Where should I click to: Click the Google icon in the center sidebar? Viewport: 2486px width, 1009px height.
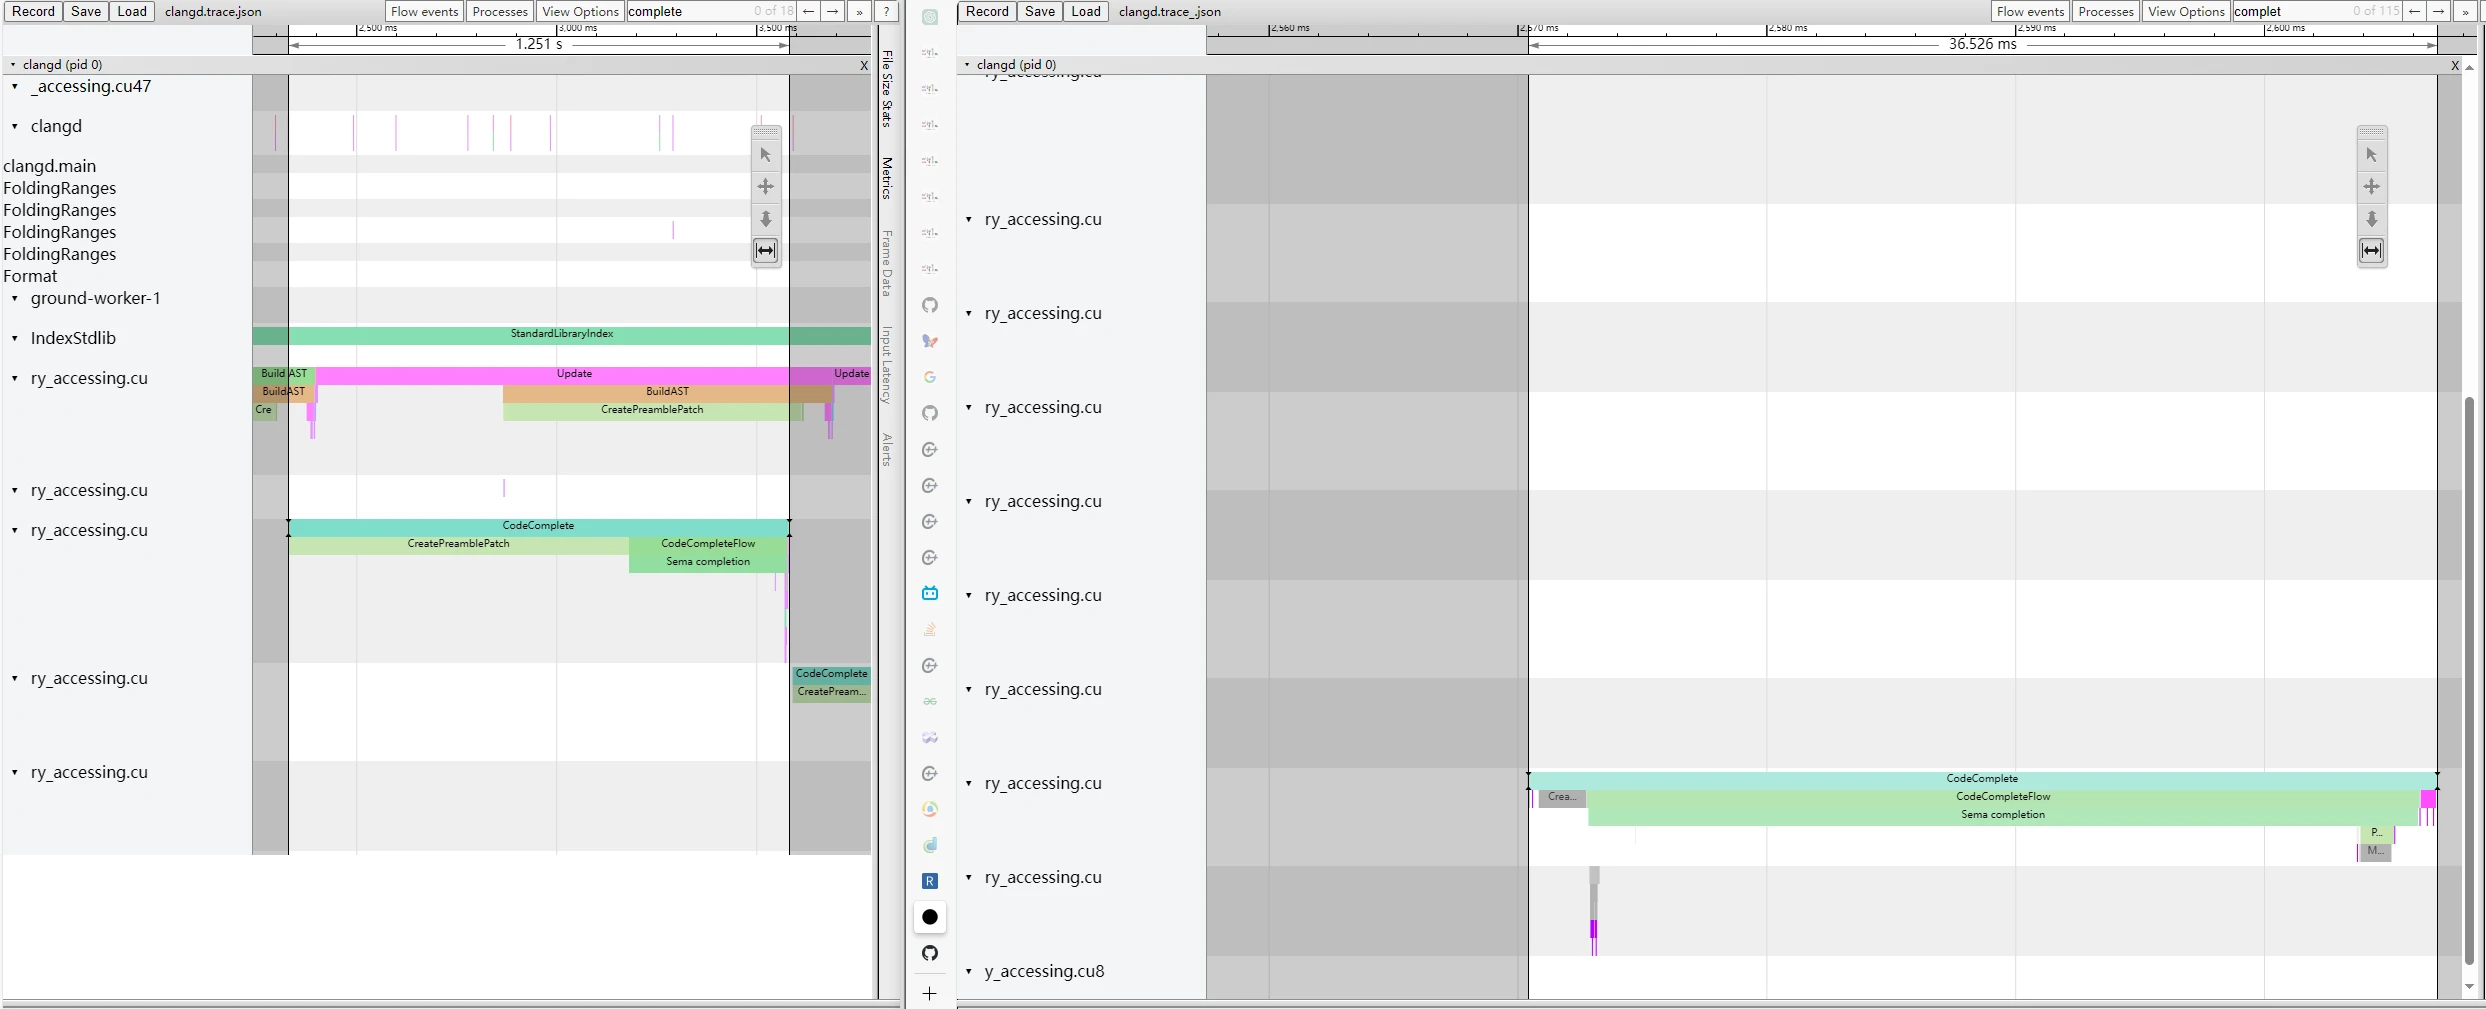coord(930,377)
